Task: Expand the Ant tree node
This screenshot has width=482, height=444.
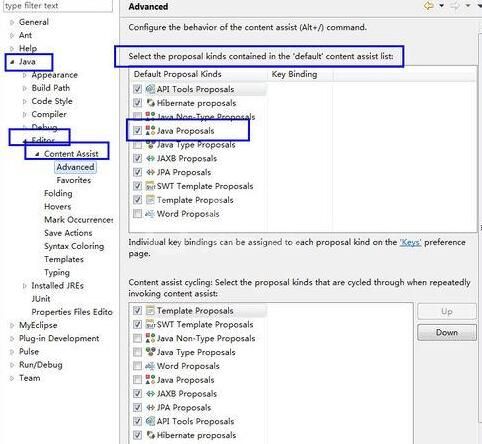Action: (x=12, y=35)
